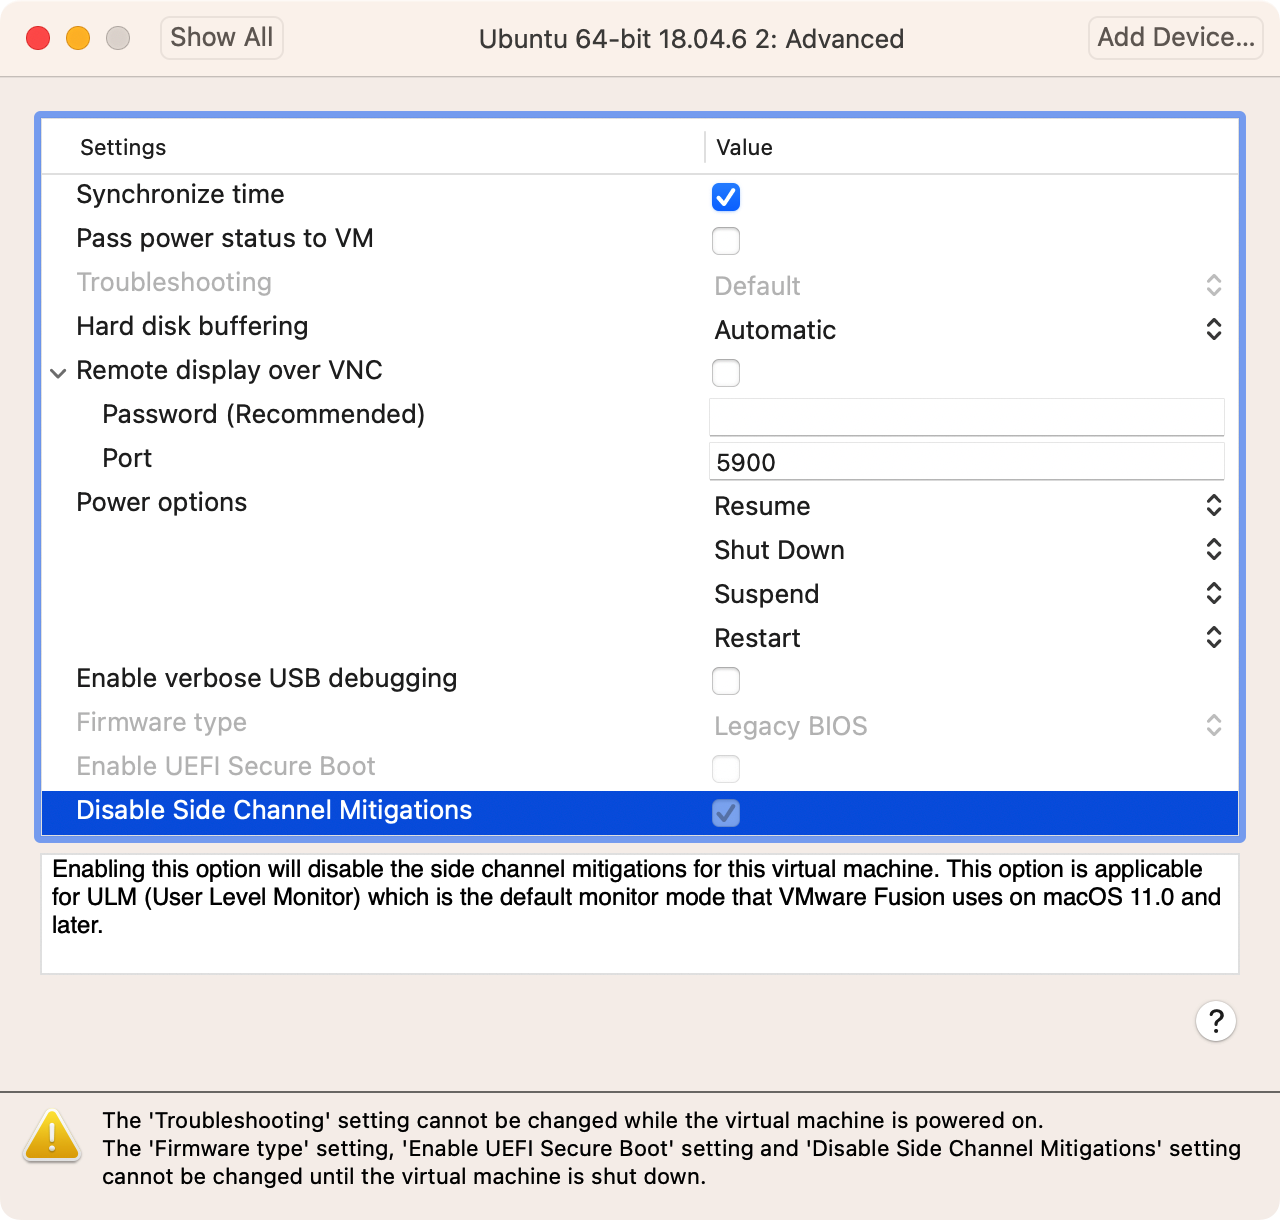This screenshot has height=1220, width=1280.
Task: Collapse the Remote display over VNC section
Action: (x=58, y=372)
